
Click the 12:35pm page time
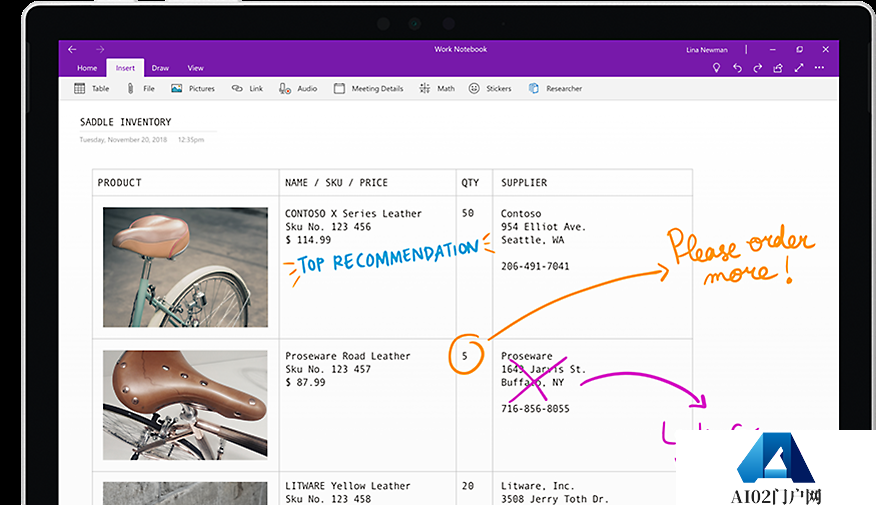point(191,140)
